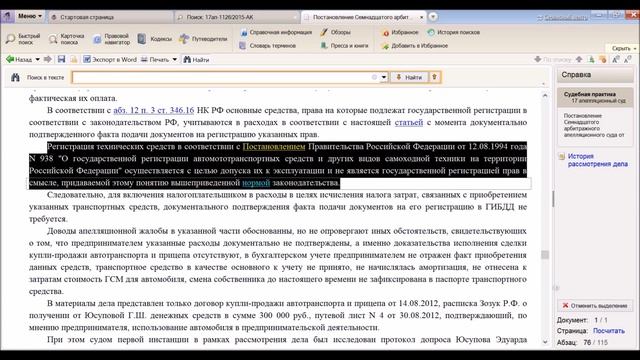
Task: Switch to Стартовая страница tab
Action: click(110, 17)
